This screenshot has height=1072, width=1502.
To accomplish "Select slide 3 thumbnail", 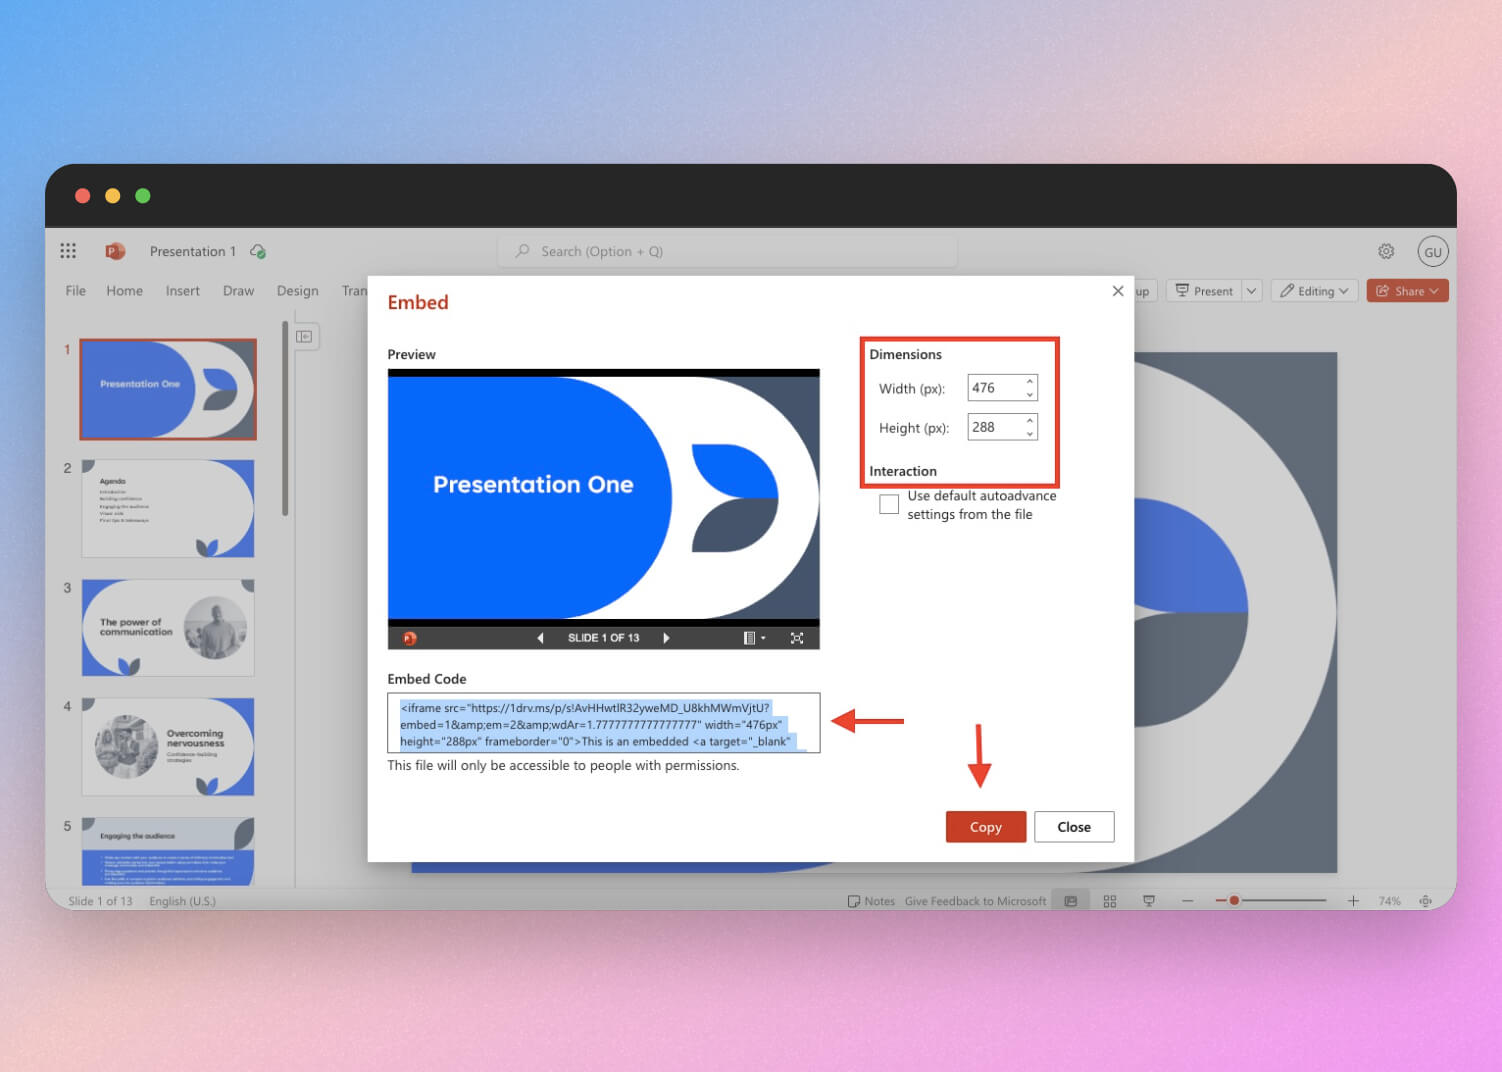I will 168,628.
